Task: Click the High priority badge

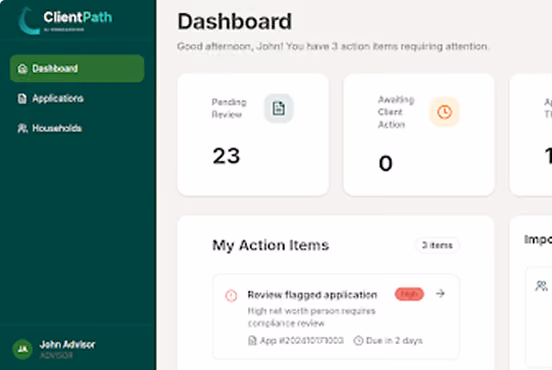Action: click(x=409, y=294)
